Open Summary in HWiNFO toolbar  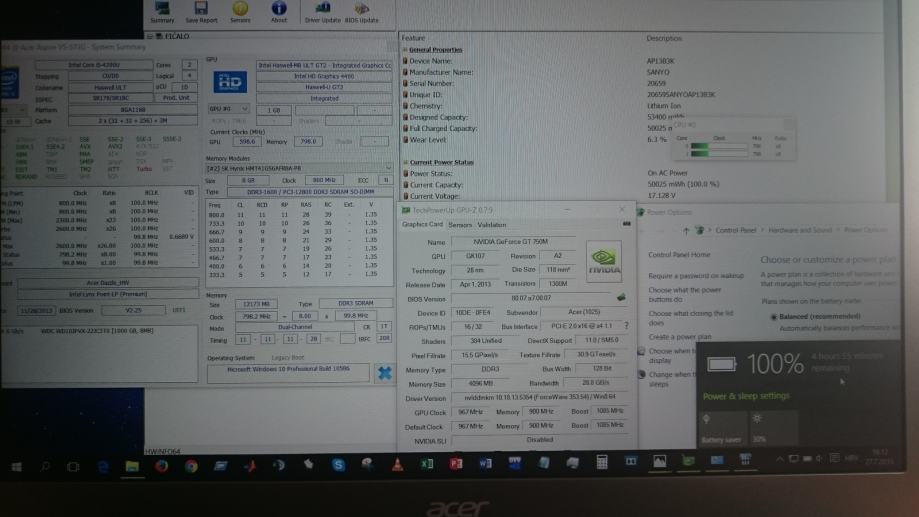(x=162, y=12)
